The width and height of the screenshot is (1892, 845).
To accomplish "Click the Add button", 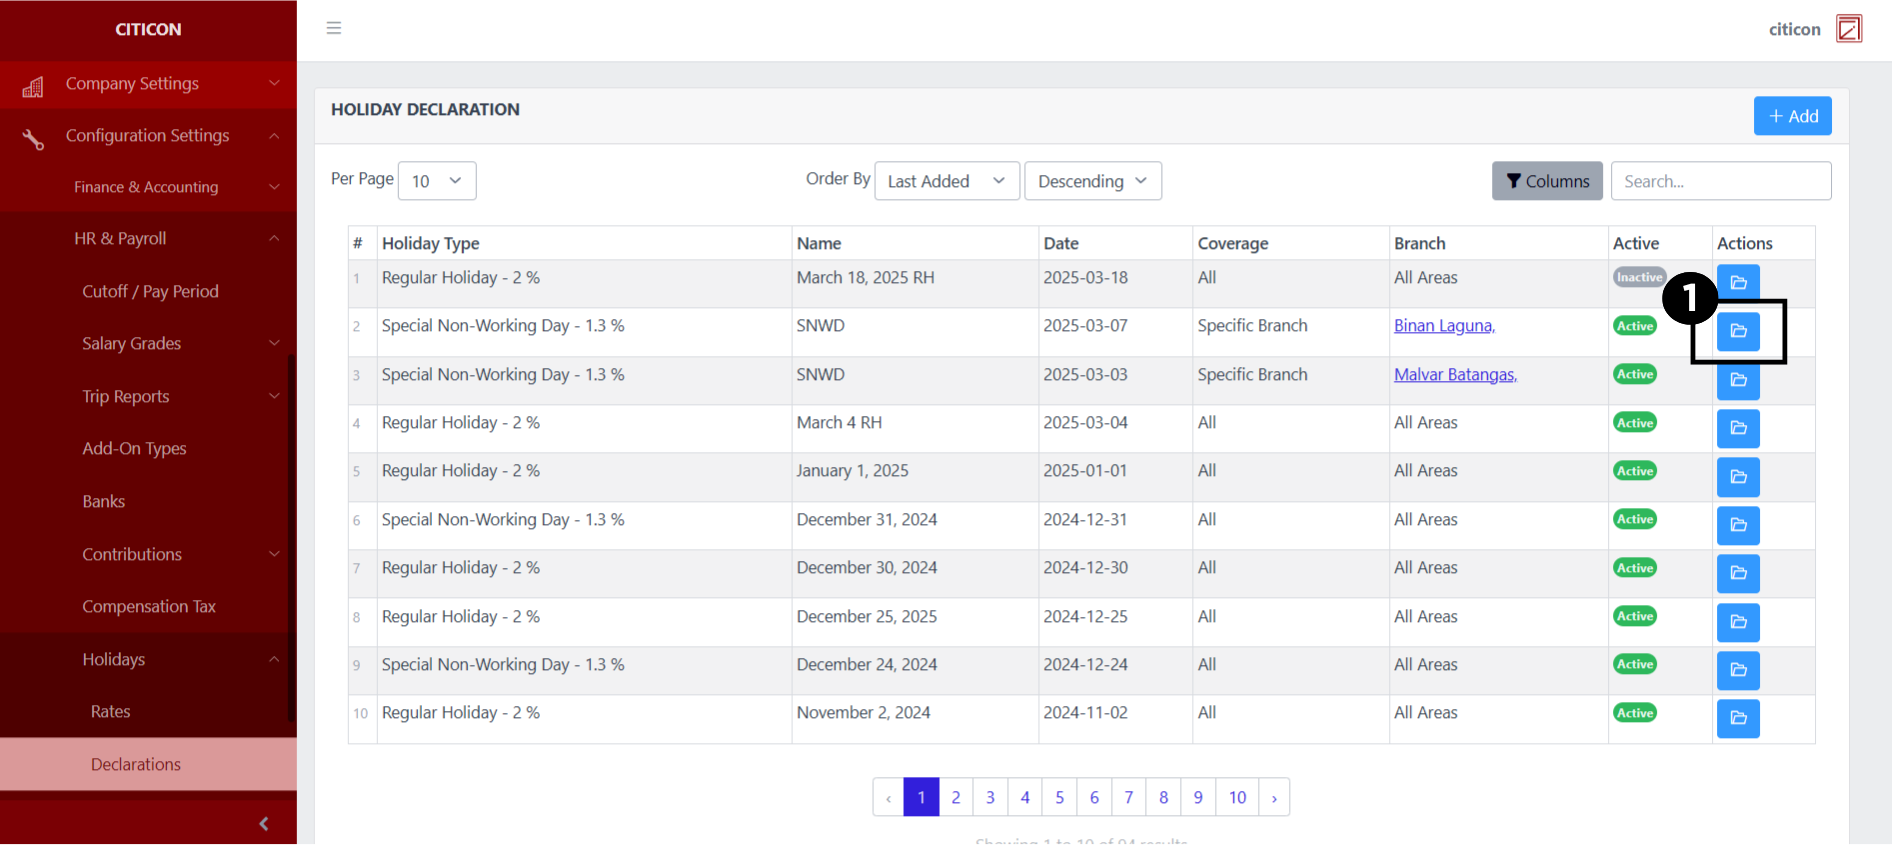I will click(1792, 116).
